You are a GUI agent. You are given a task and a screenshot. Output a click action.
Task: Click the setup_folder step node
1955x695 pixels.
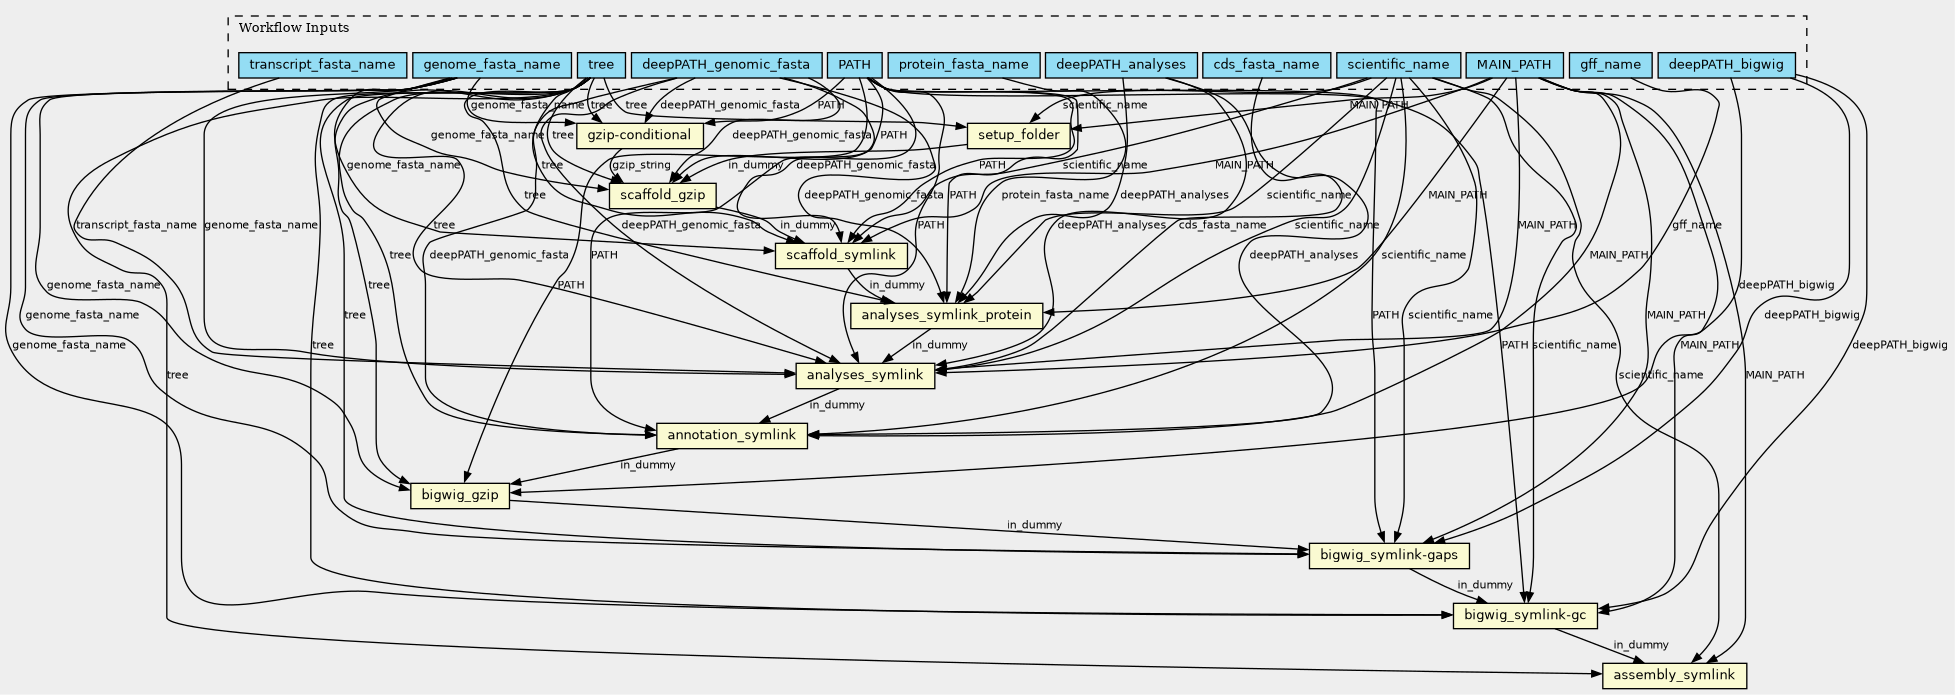[x=1018, y=135]
